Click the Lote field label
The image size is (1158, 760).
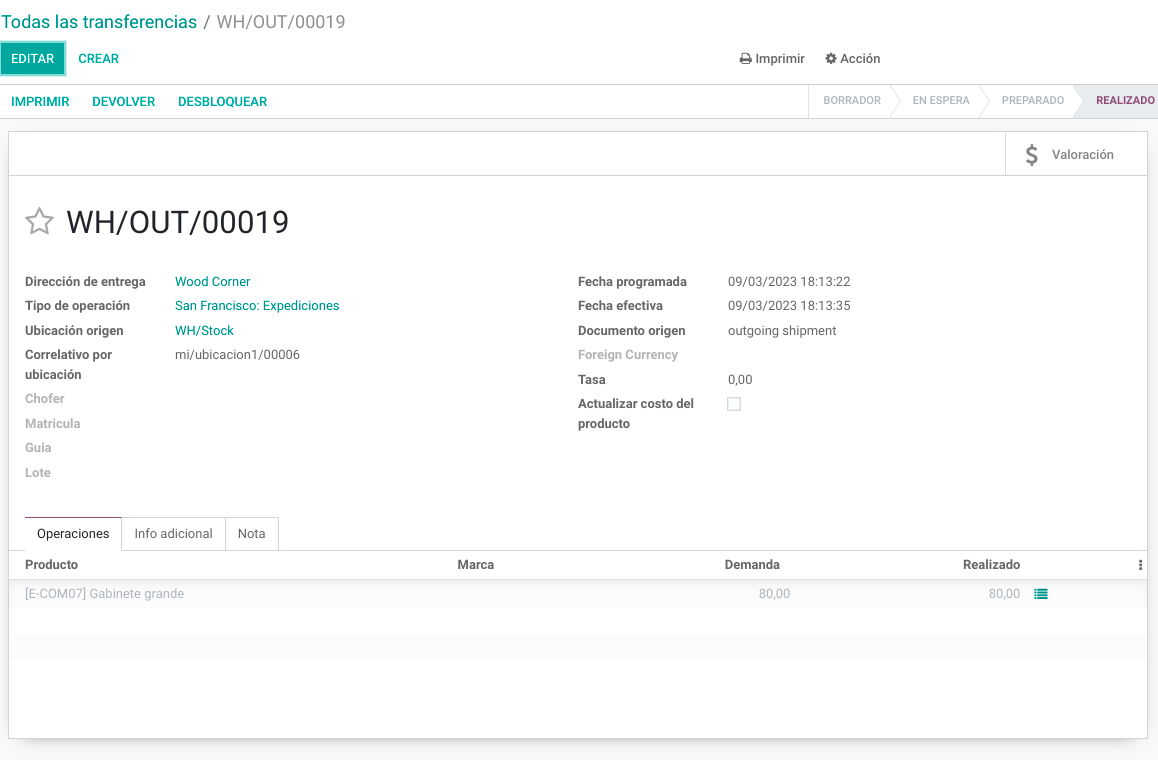click(38, 473)
